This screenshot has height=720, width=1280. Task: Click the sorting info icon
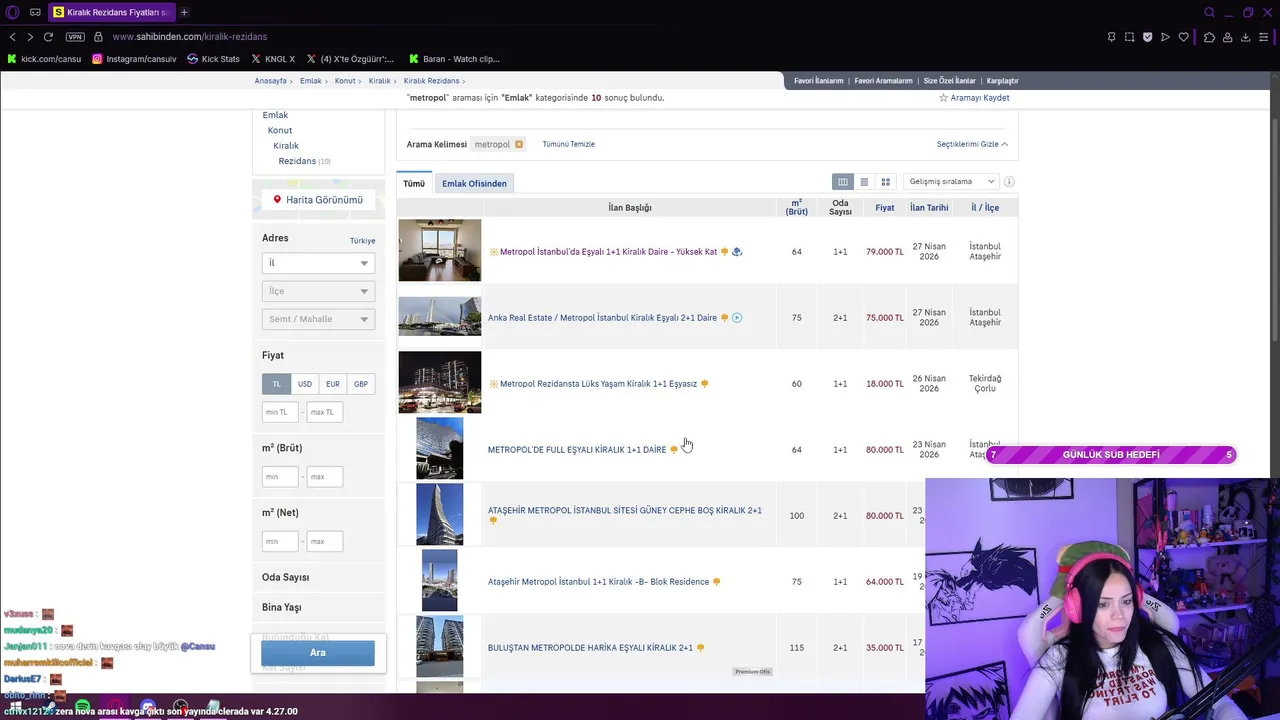click(x=1009, y=182)
